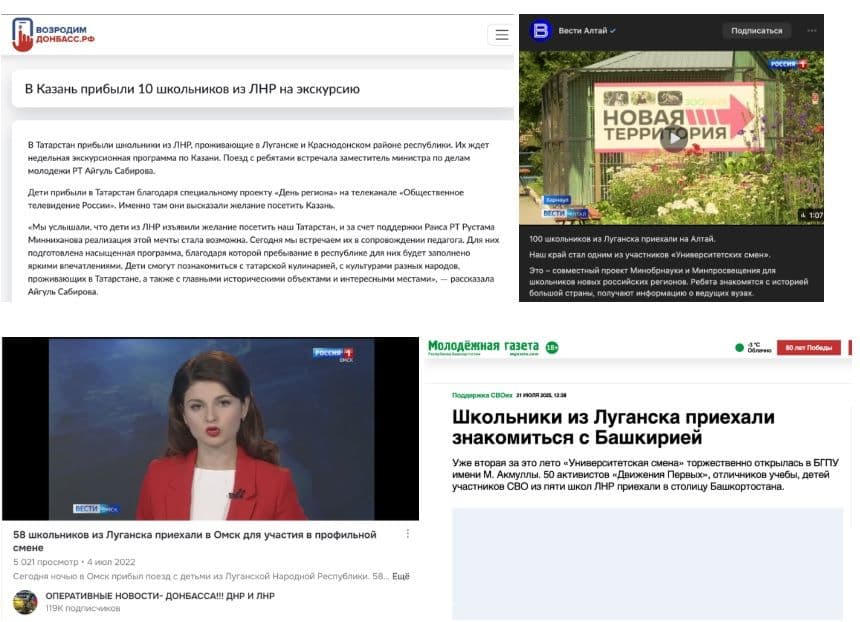Click the 18+ age rating badge
860x622 pixels.
551,348
